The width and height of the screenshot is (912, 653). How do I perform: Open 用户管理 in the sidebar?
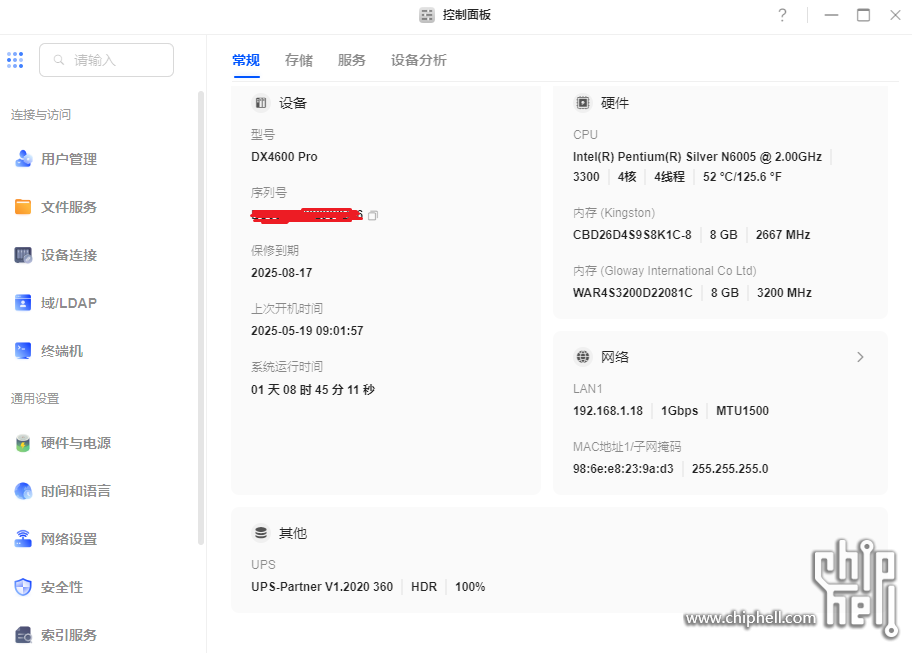69,159
